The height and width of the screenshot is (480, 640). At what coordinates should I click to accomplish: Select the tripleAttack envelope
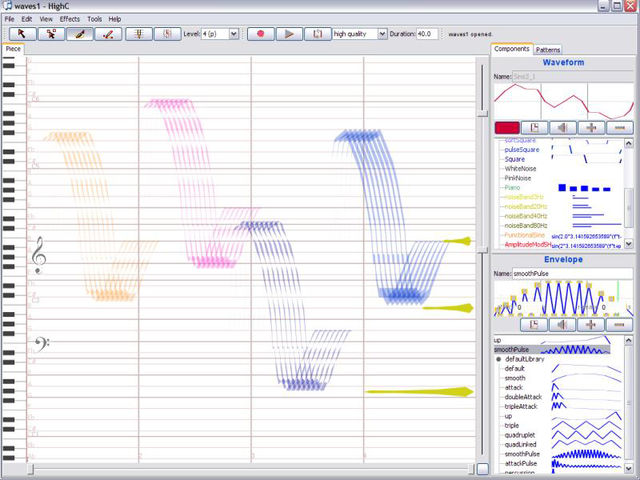click(521, 407)
